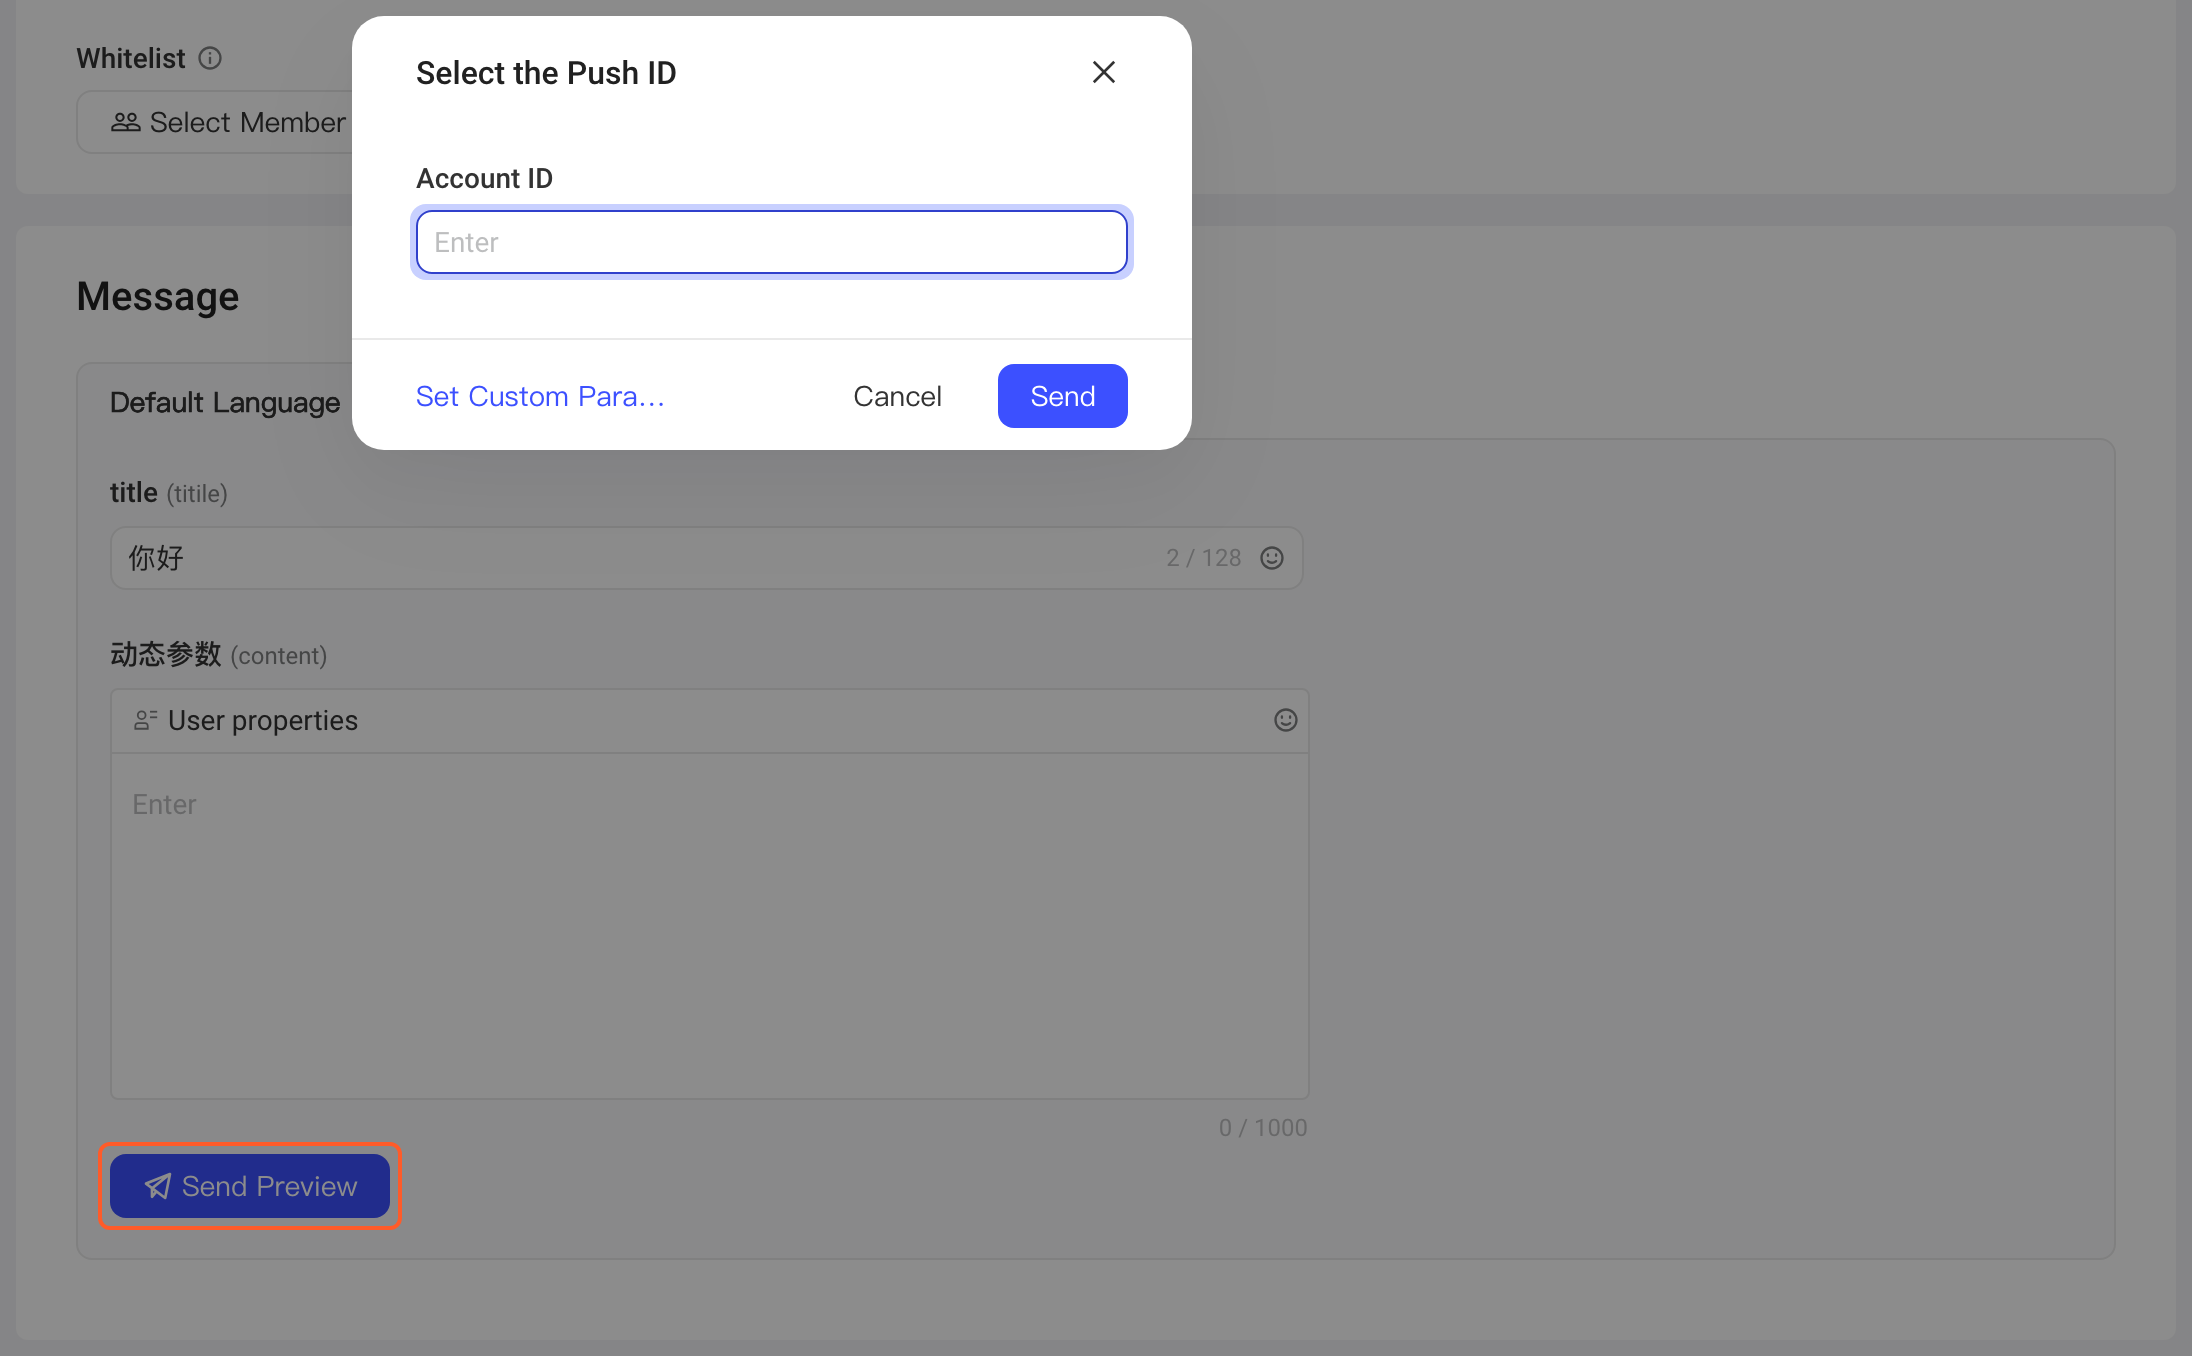Viewport: 2192px width, 1356px height.
Task: Click the Message section heading
Action: [158, 296]
